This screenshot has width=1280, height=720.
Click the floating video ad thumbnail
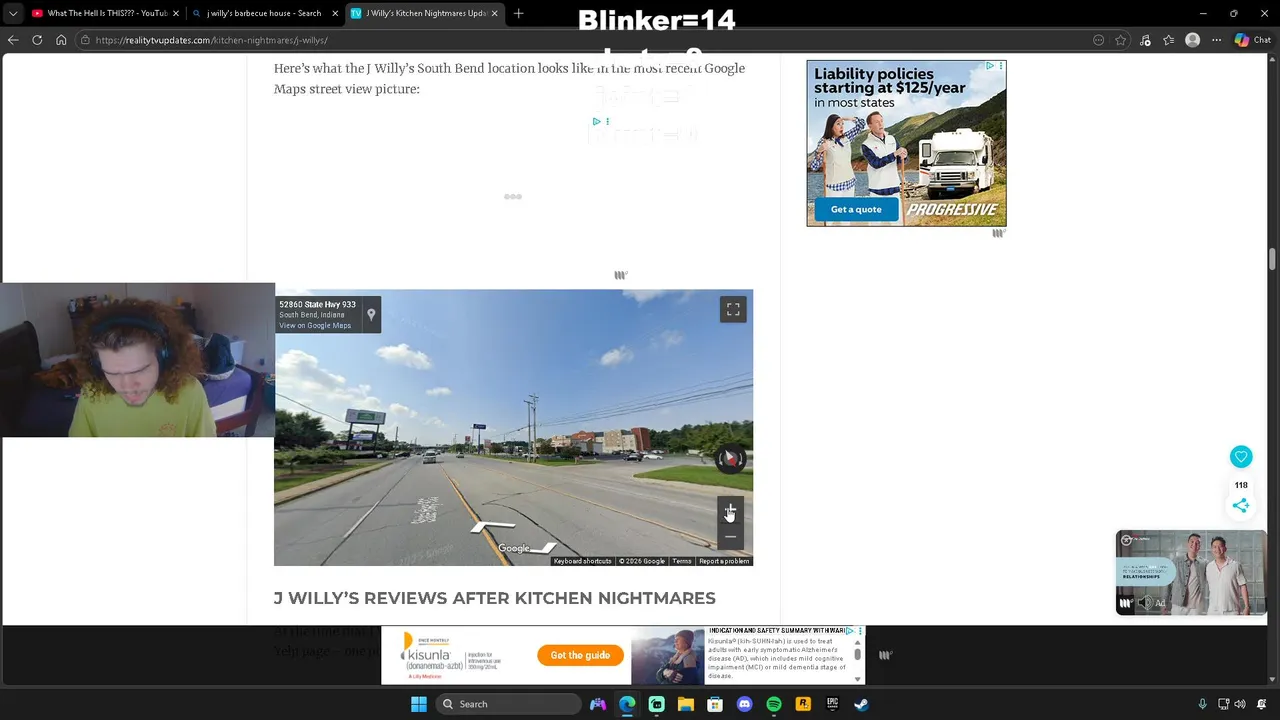coord(1191,572)
